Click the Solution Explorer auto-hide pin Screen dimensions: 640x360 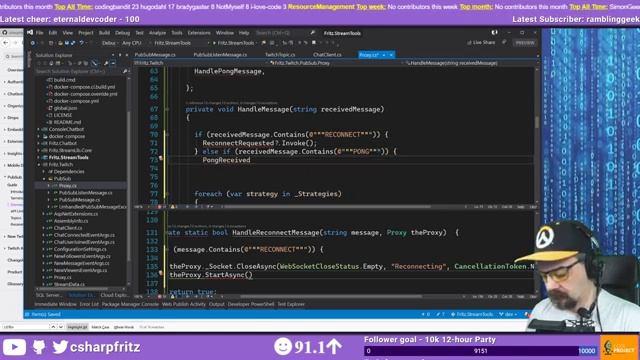120,55
